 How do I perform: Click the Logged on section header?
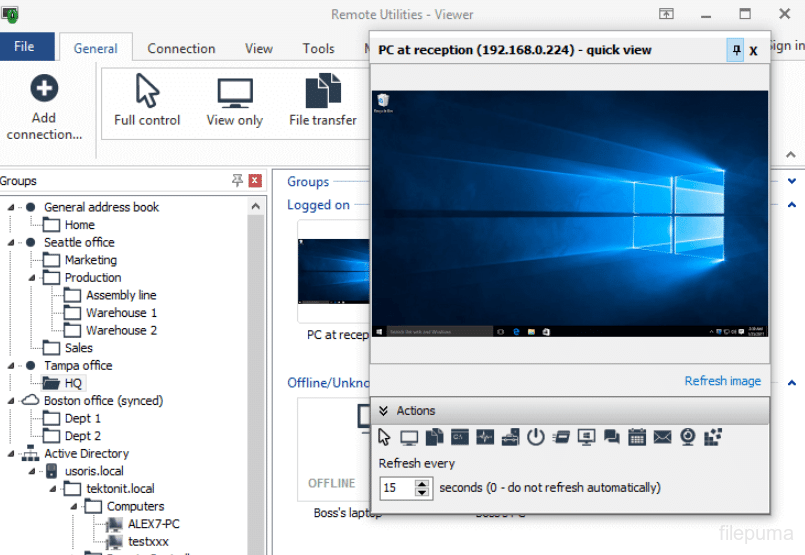point(318,205)
